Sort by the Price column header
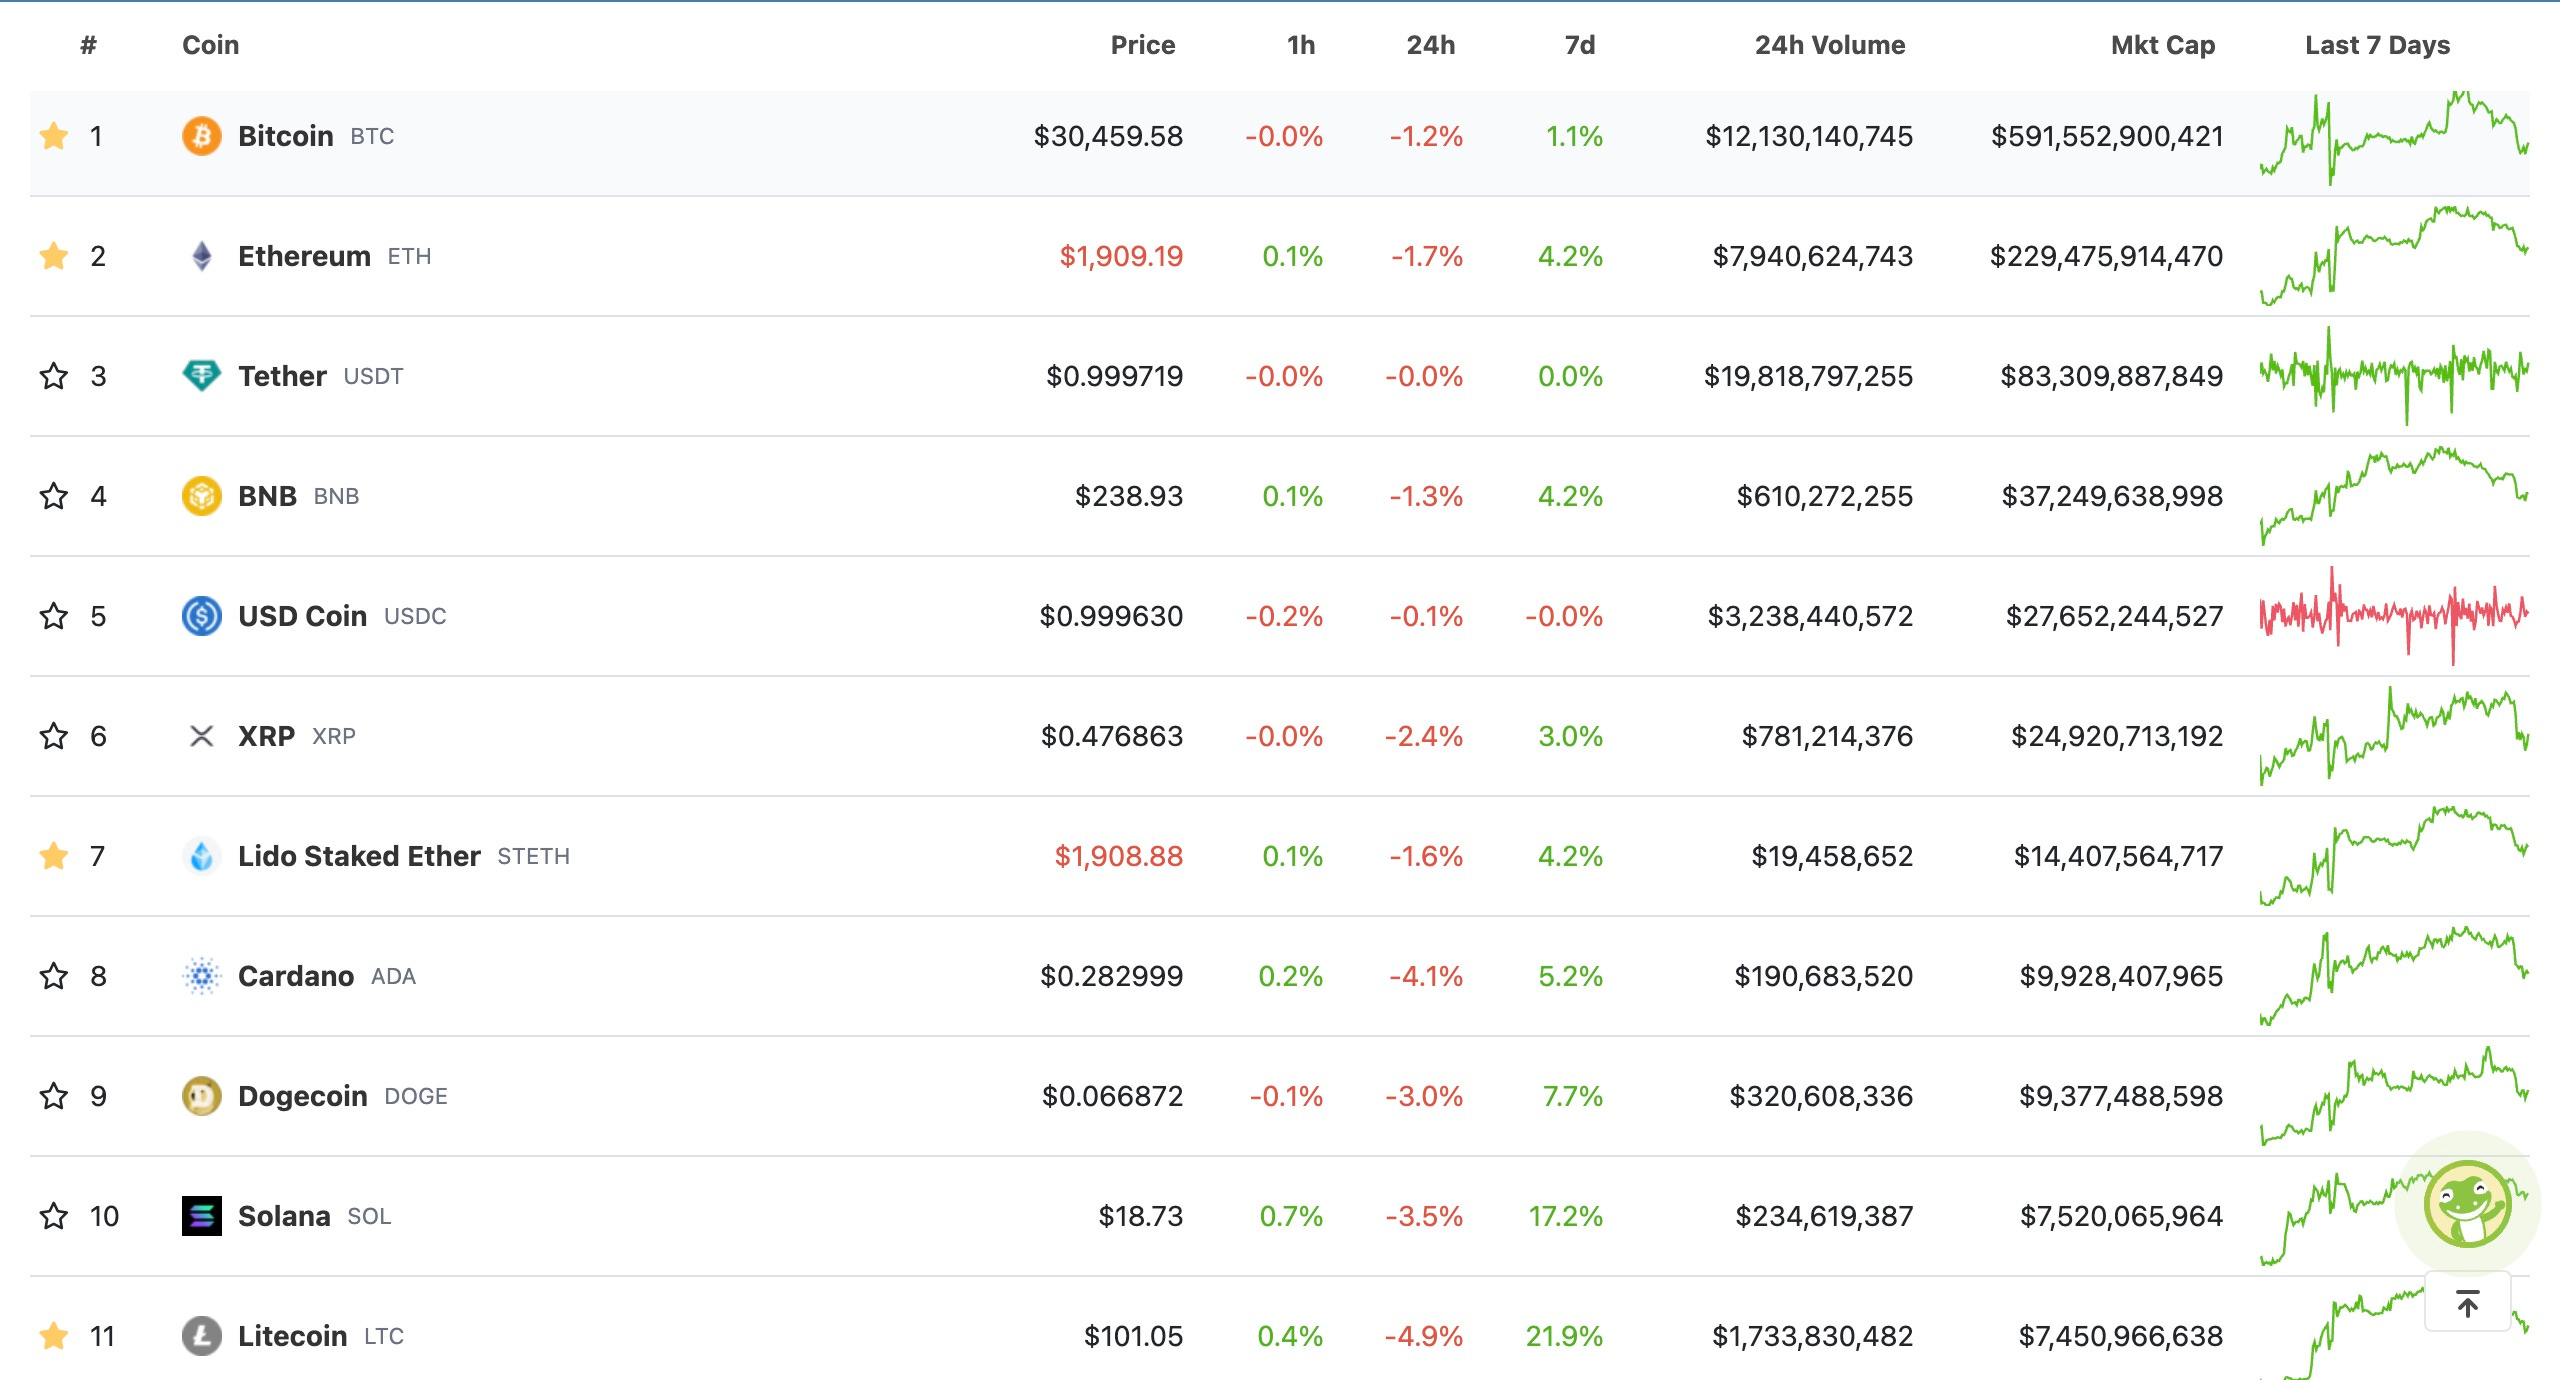The width and height of the screenshot is (2560, 1380). click(1143, 45)
